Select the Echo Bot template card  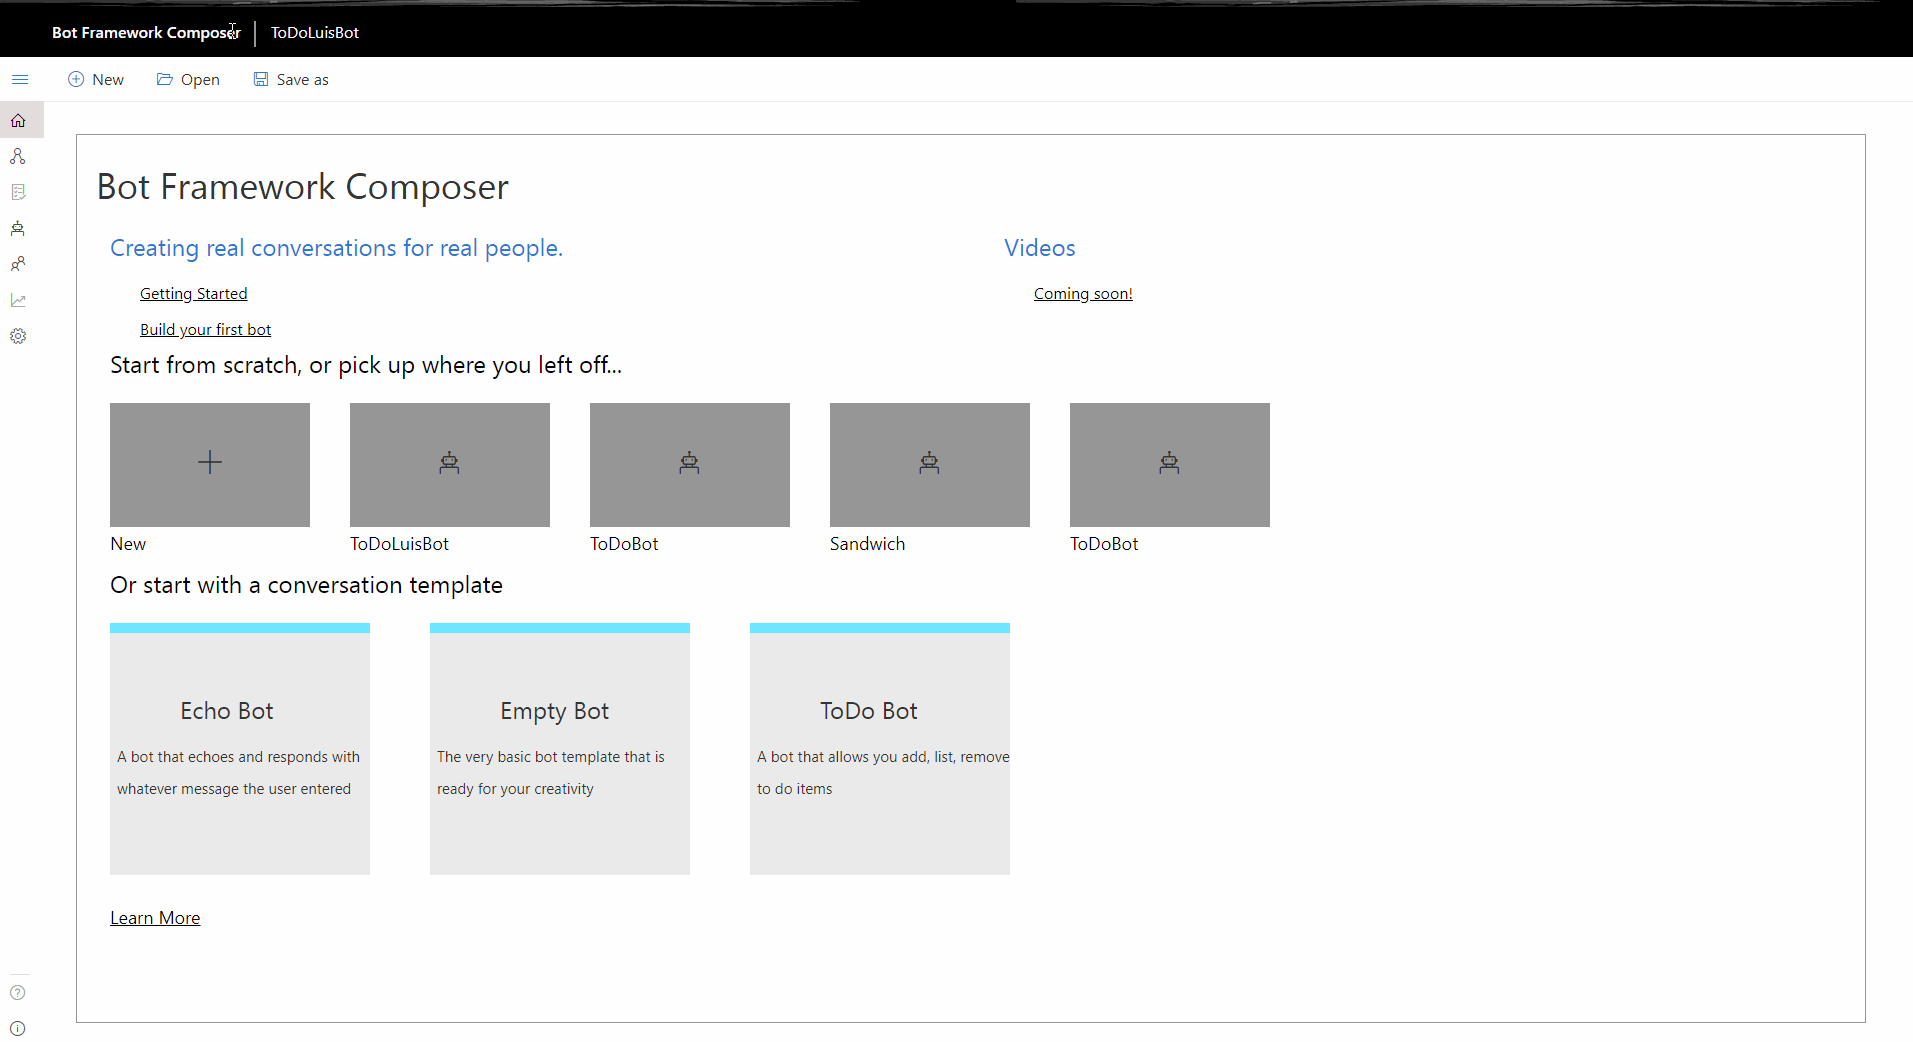[x=240, y=749]
